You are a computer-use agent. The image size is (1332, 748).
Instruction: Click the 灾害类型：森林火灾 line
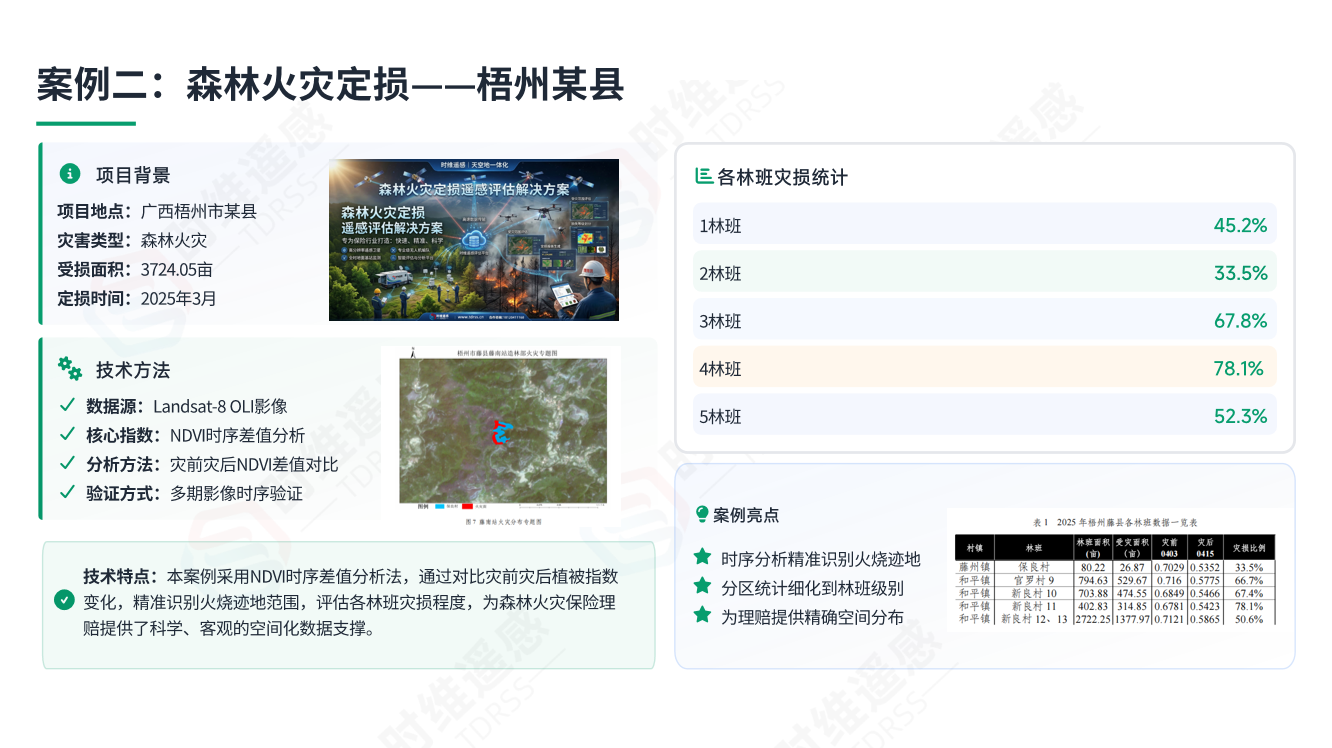[x=132, y=240]
